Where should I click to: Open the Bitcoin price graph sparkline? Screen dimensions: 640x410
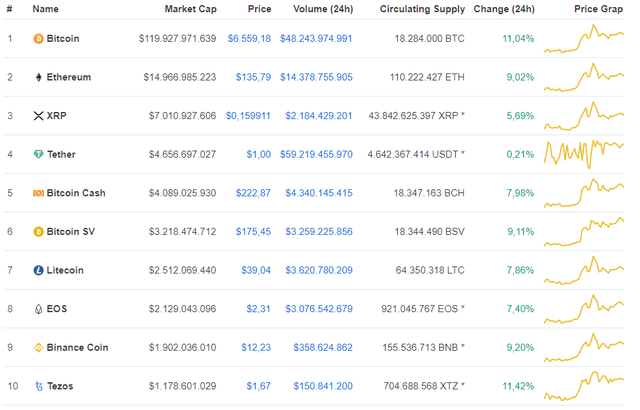(x=584, y=39)
